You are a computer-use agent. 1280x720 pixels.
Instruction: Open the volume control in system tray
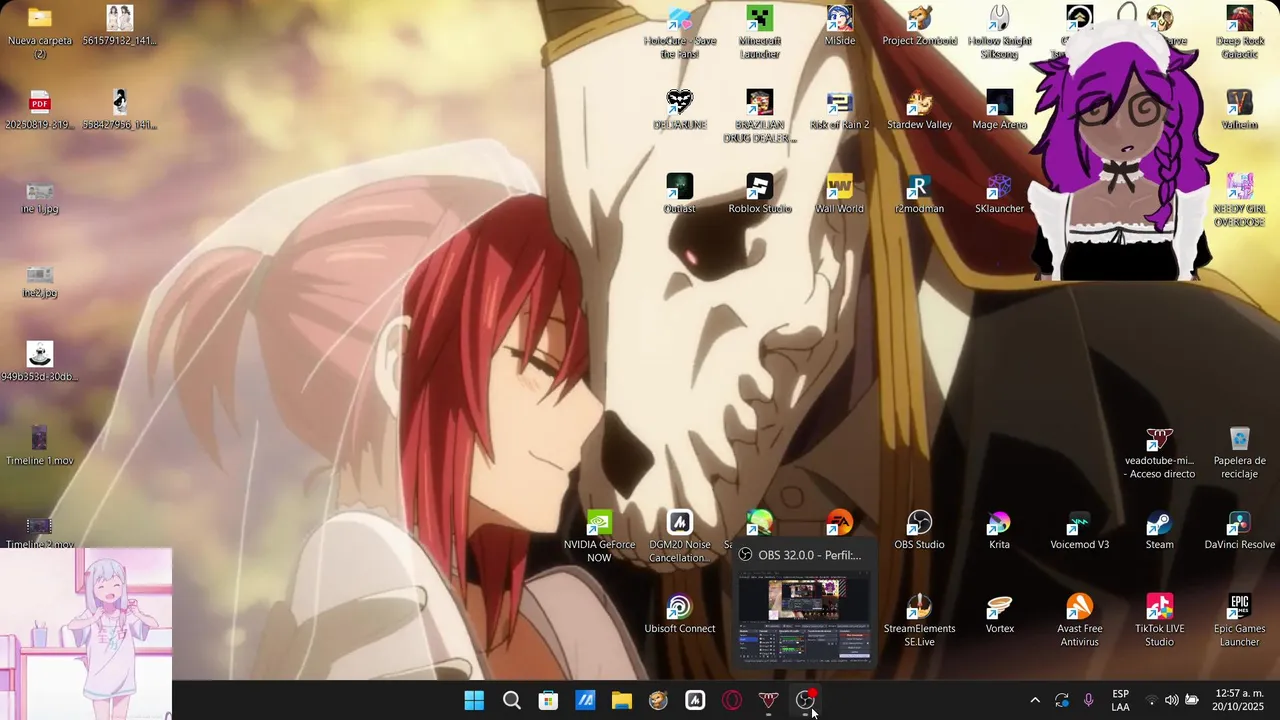[x=1171, y=700]
